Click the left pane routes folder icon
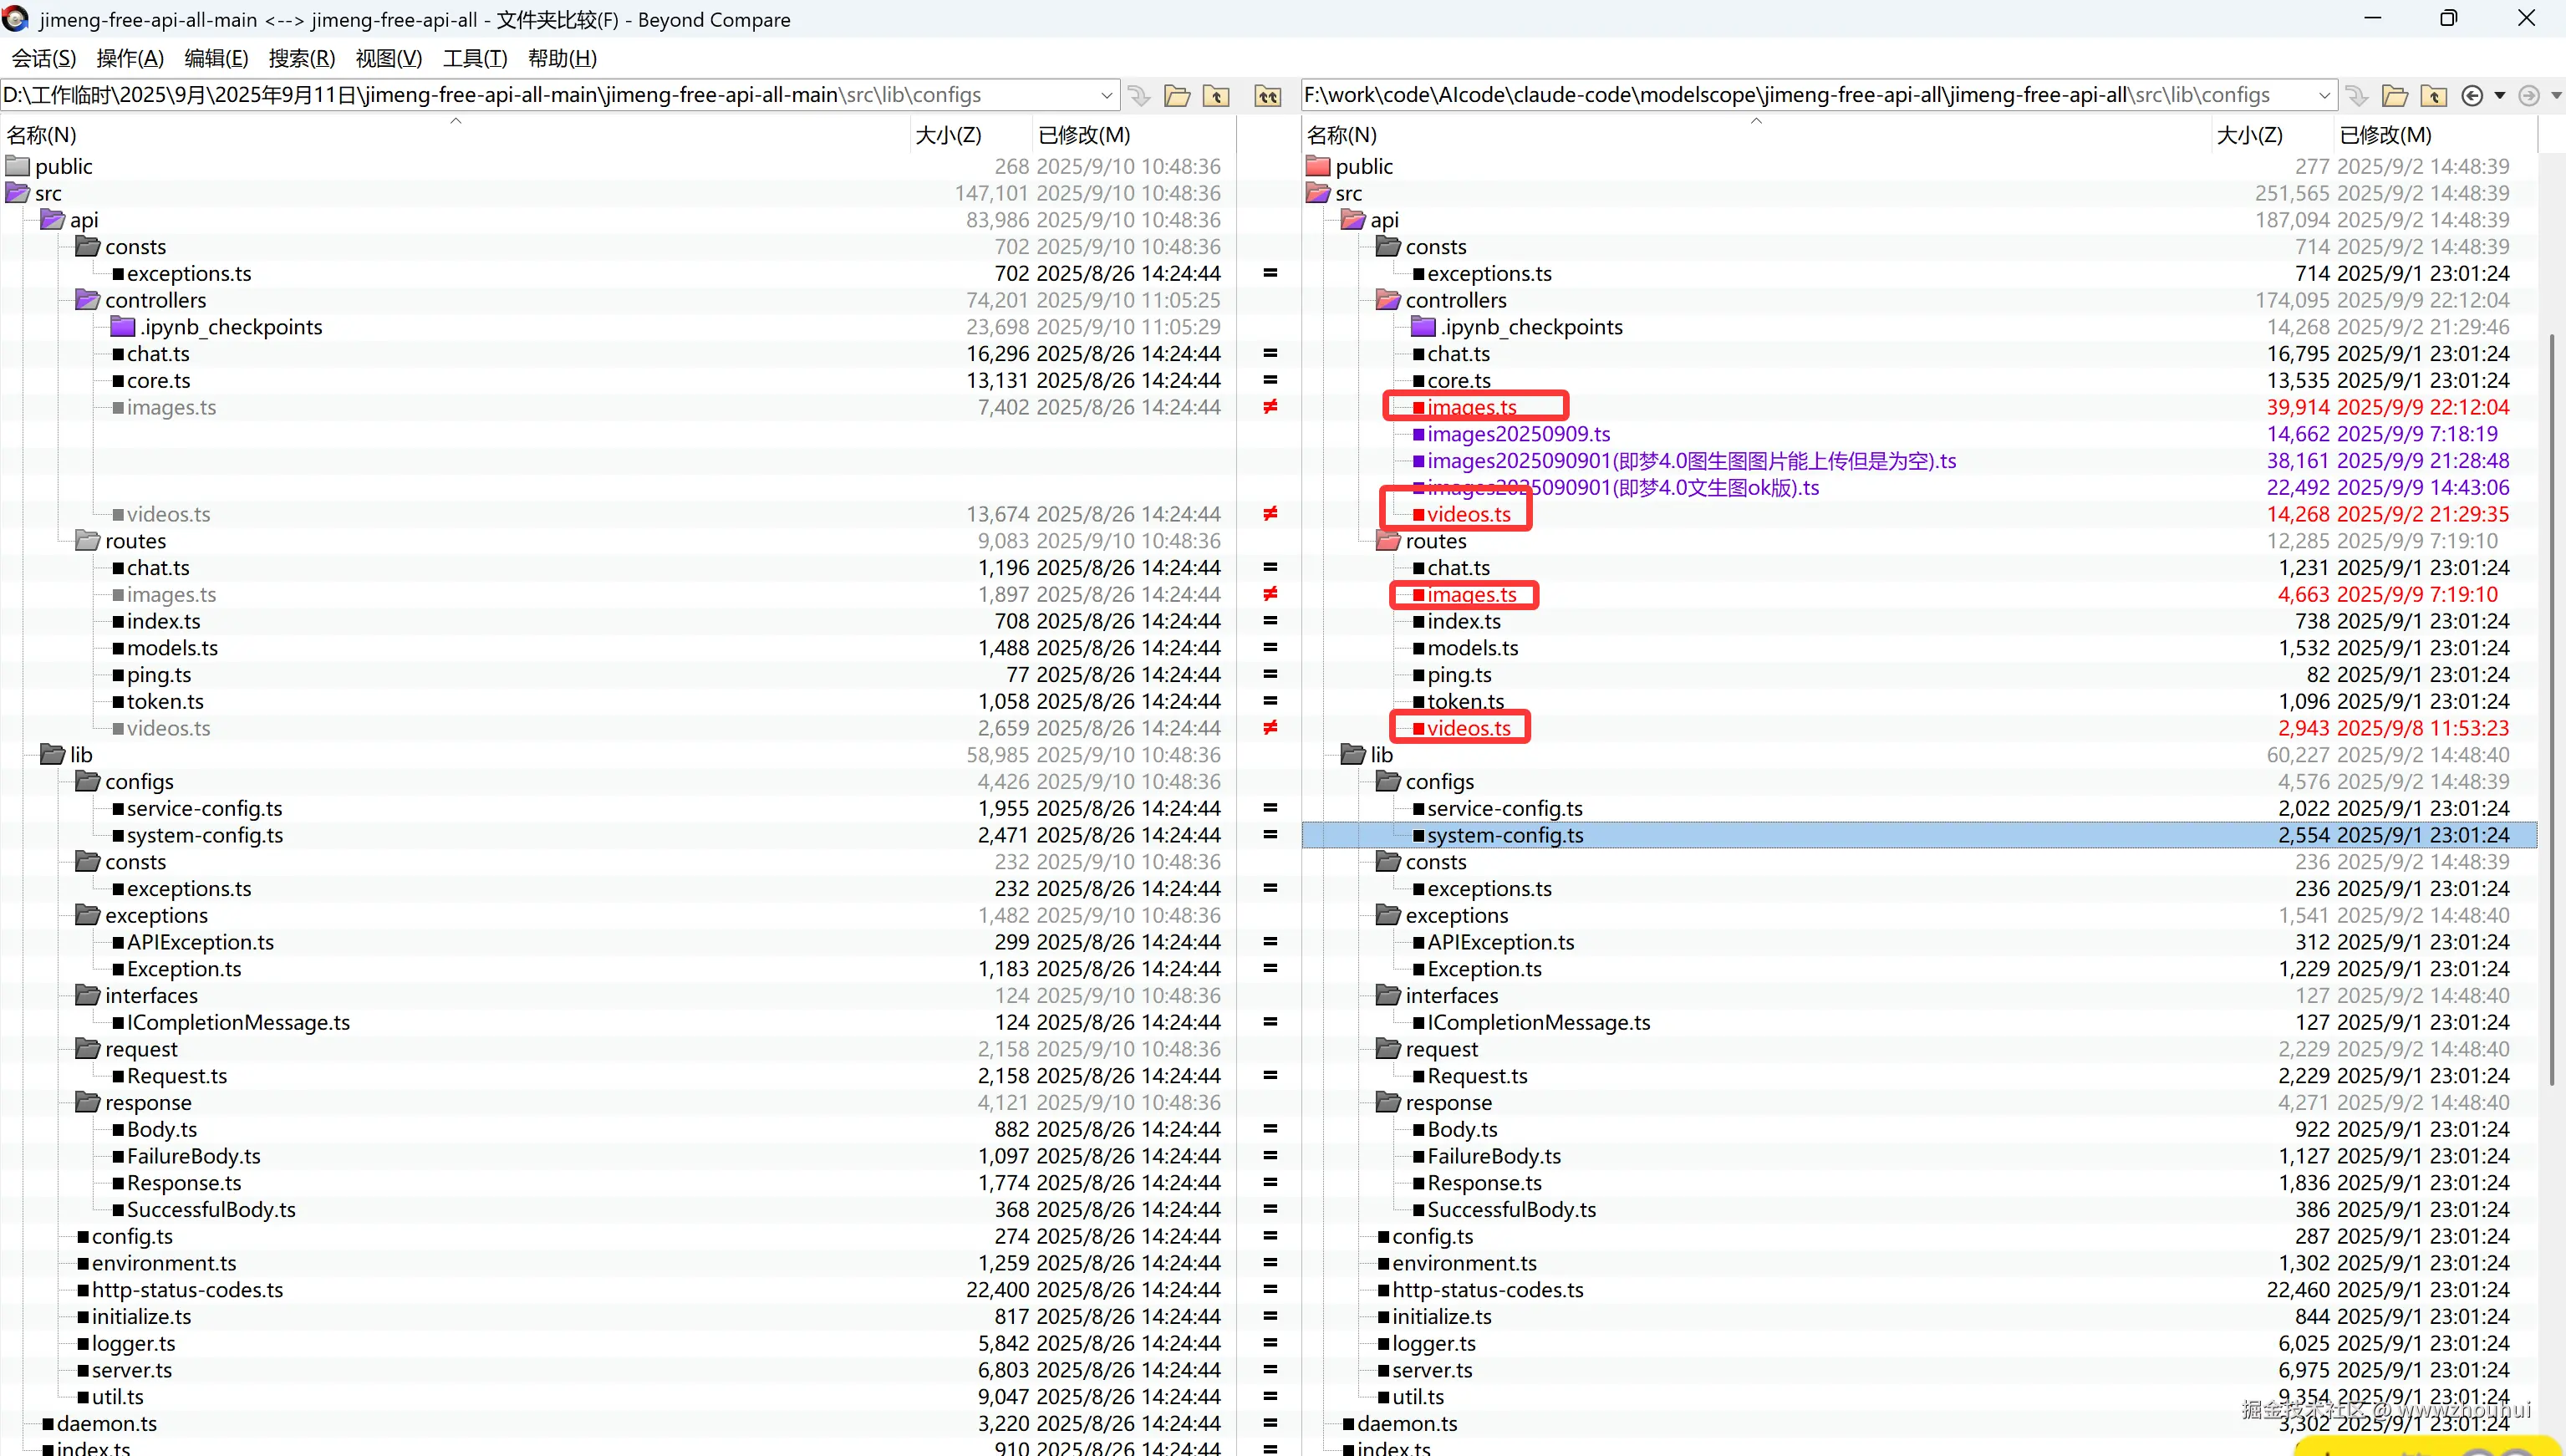This screenshot has height=1456, width=2566. (x=88, y=541)
